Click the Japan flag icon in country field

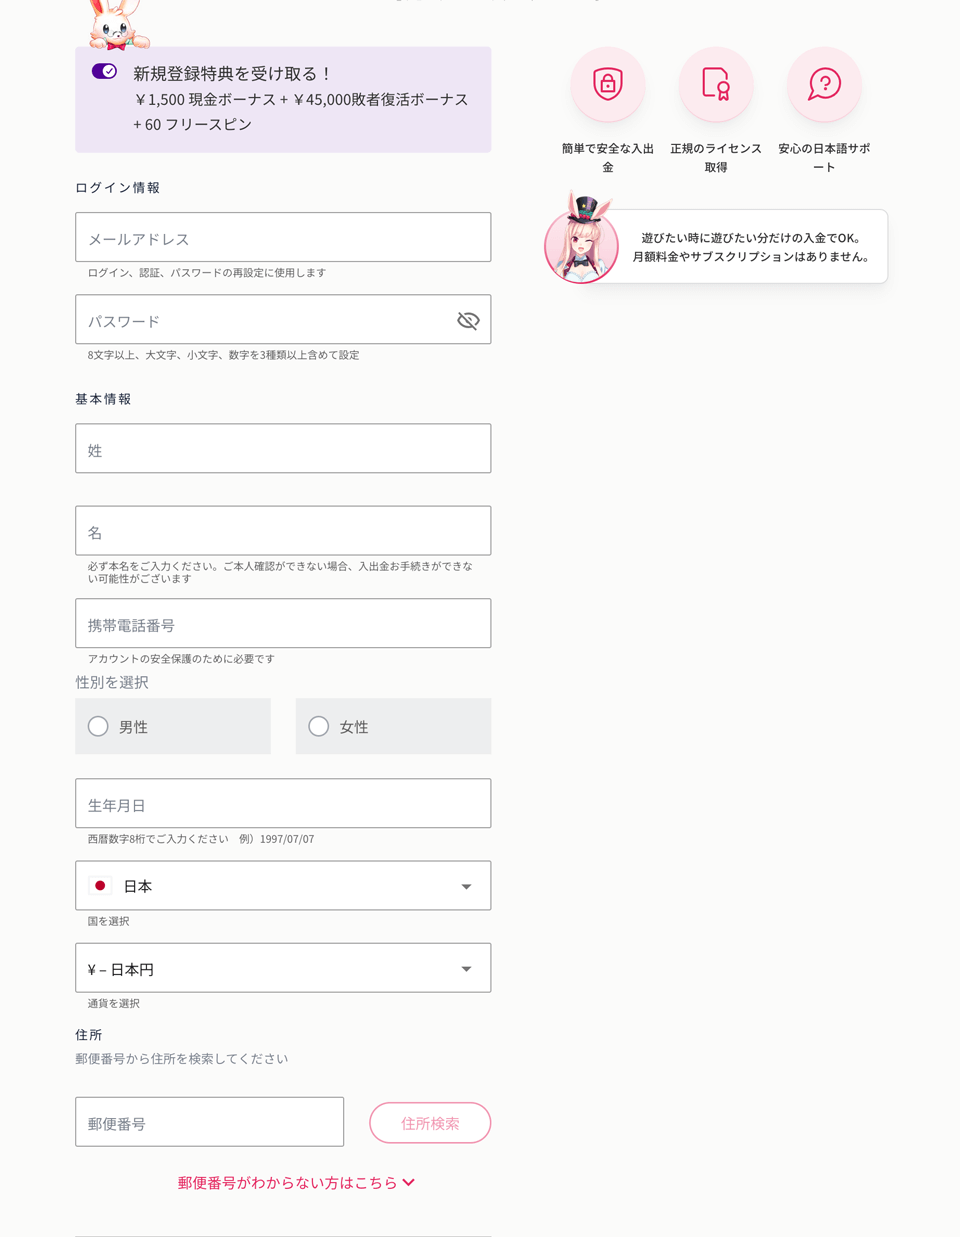coord(100,886)
